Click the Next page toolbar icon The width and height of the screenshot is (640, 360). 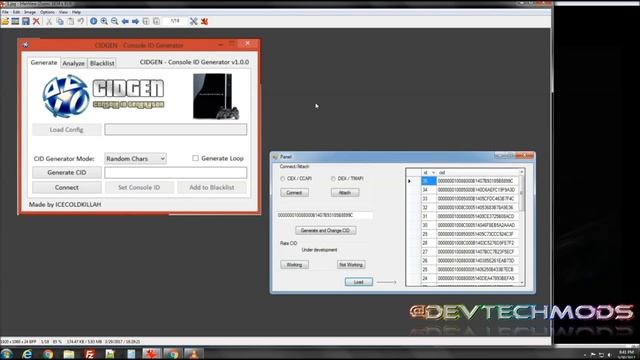coord(156,21)
